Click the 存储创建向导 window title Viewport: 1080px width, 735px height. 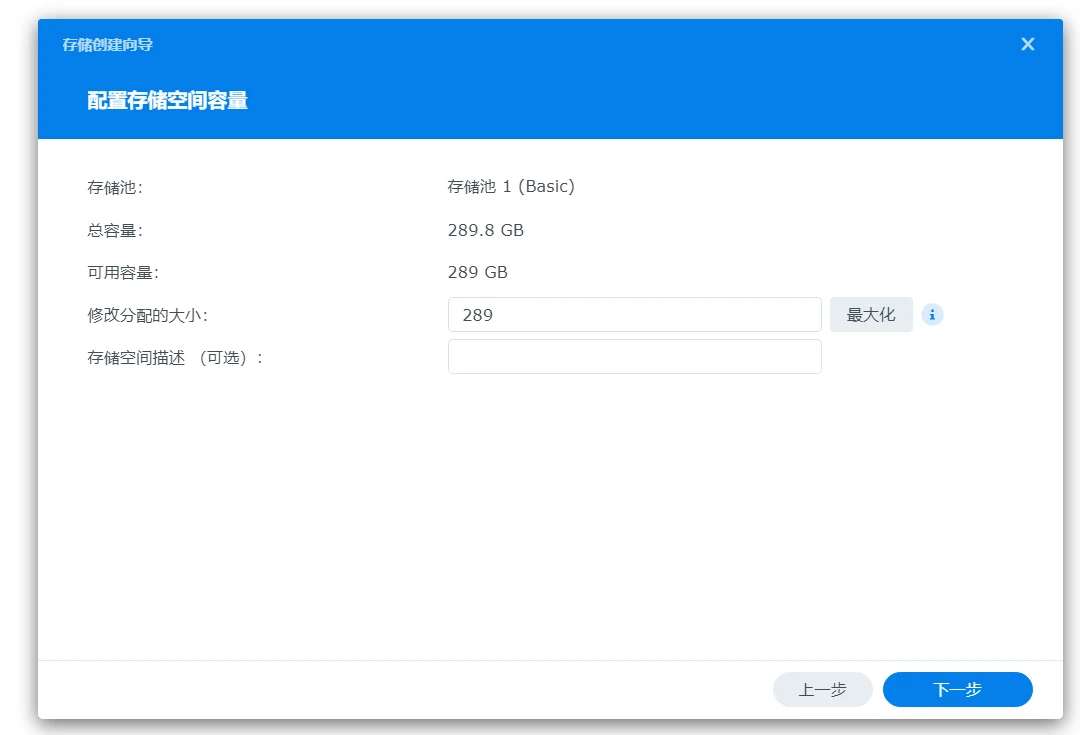[x=107, y=45]
